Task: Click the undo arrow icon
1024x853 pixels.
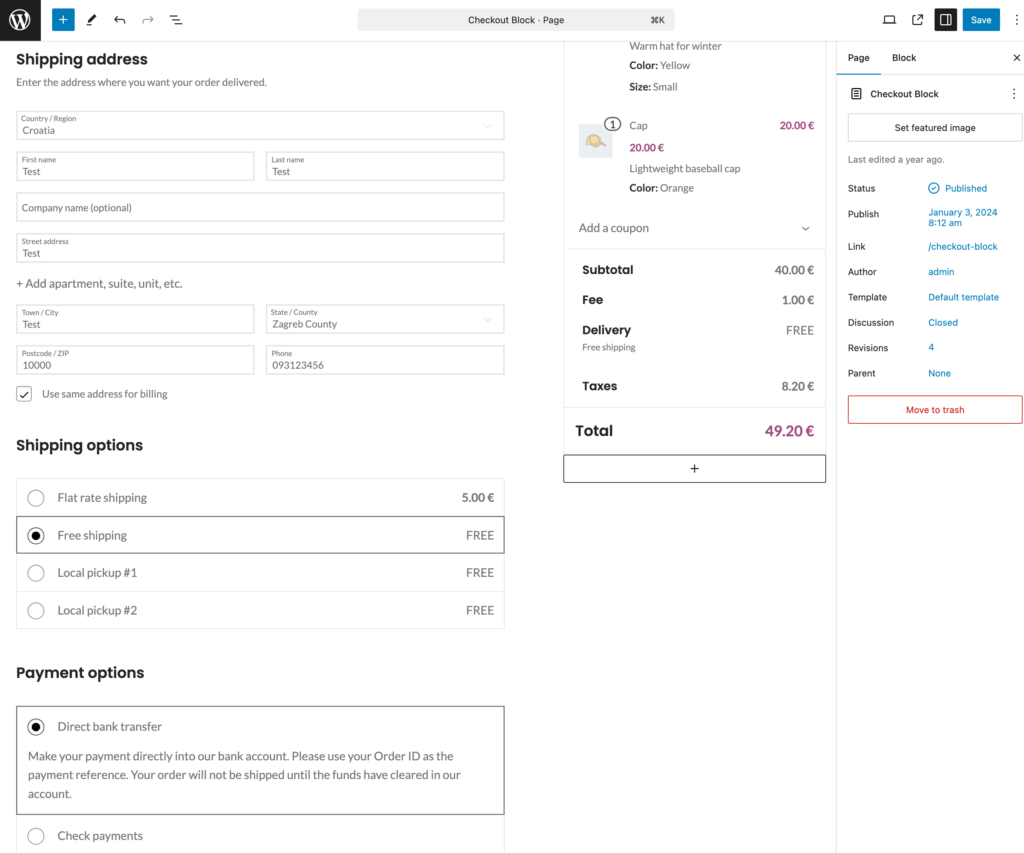Action: click(x=120, y=20)
